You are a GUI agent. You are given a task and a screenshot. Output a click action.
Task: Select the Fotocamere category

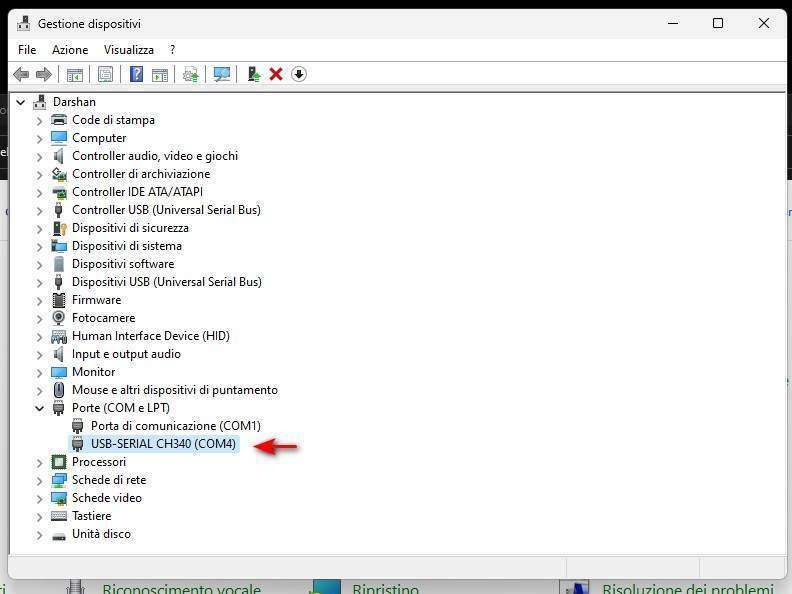coord(103,318)
